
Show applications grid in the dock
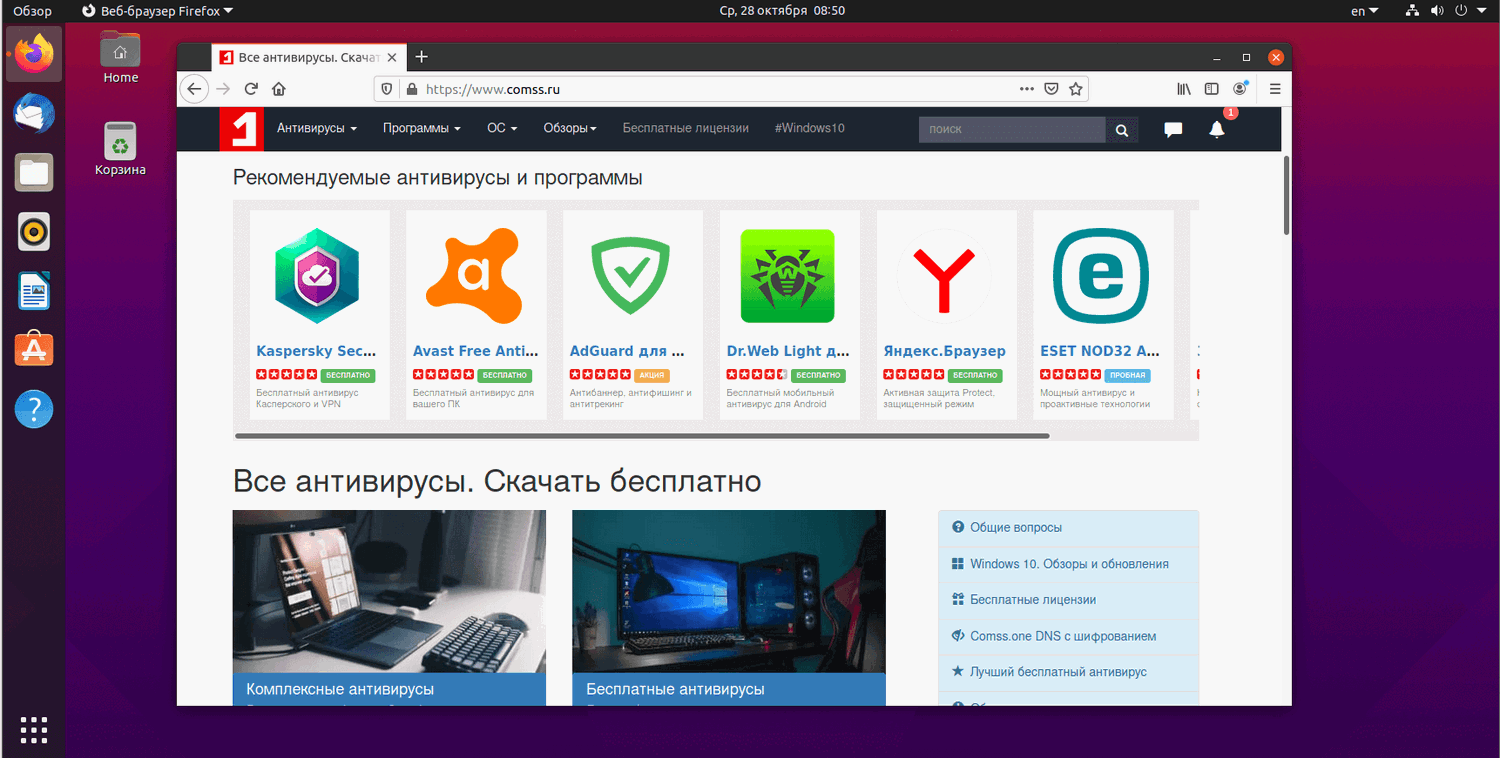(34, 730)
